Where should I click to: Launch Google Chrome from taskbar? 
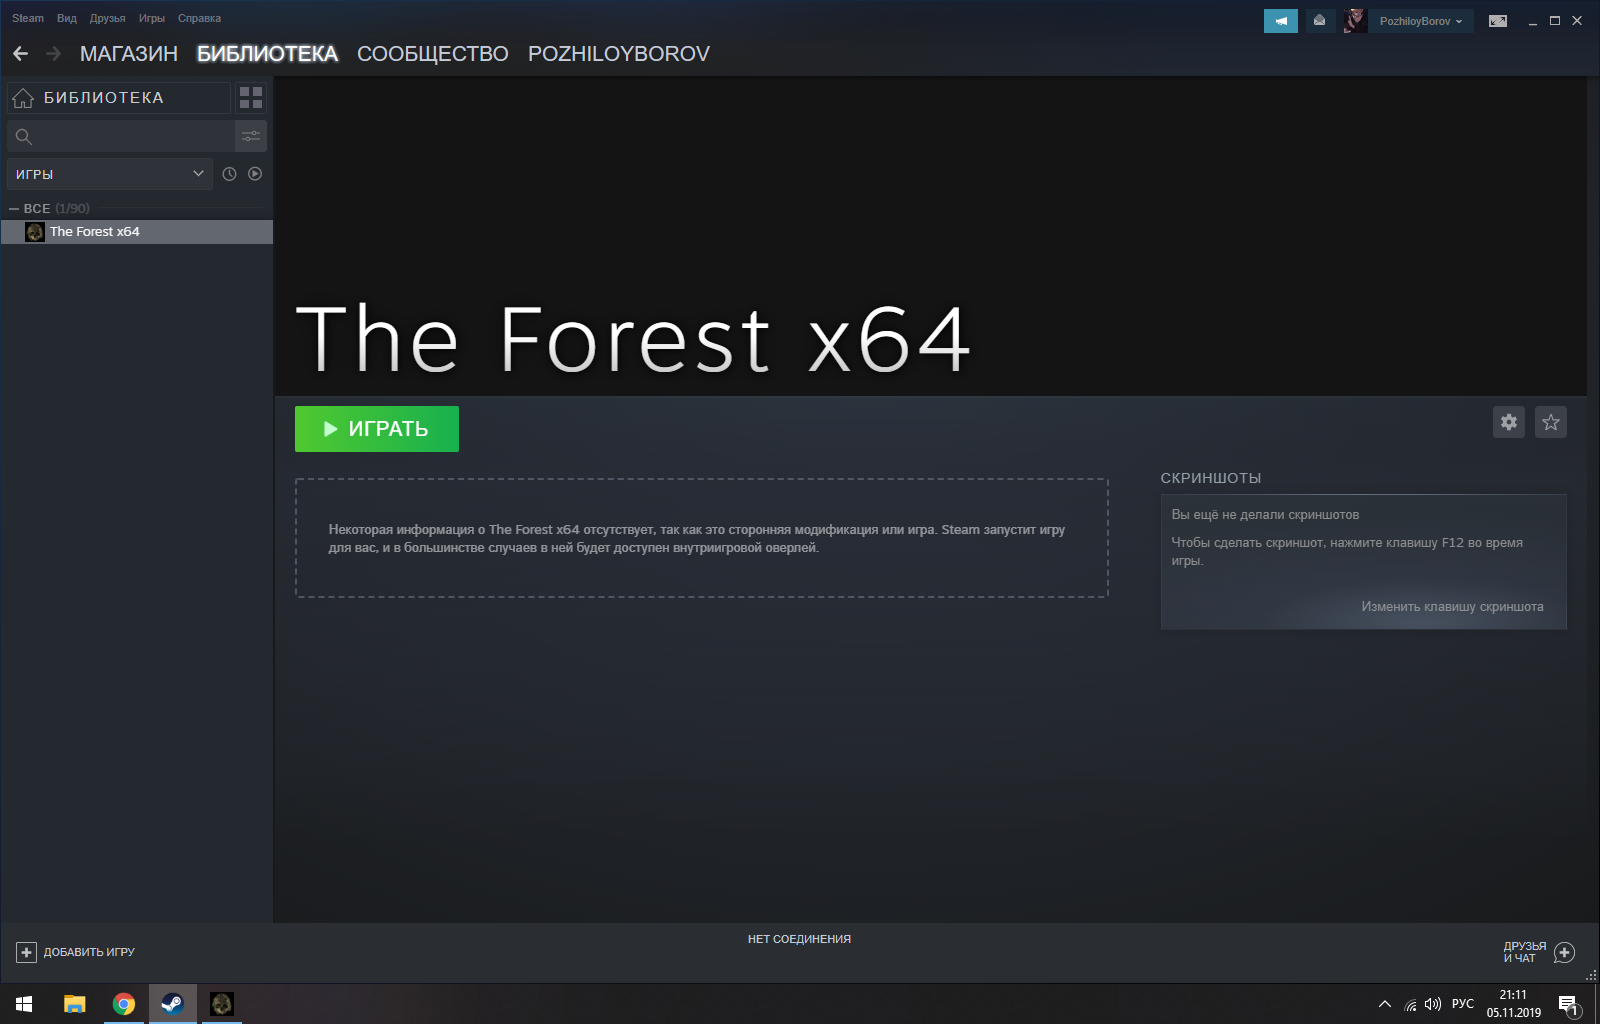pos(124,1004)
